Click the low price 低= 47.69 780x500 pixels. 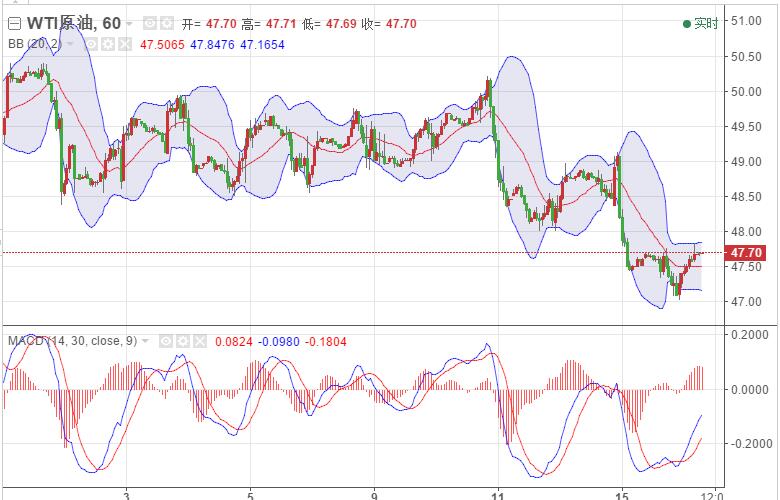point(329,24)
